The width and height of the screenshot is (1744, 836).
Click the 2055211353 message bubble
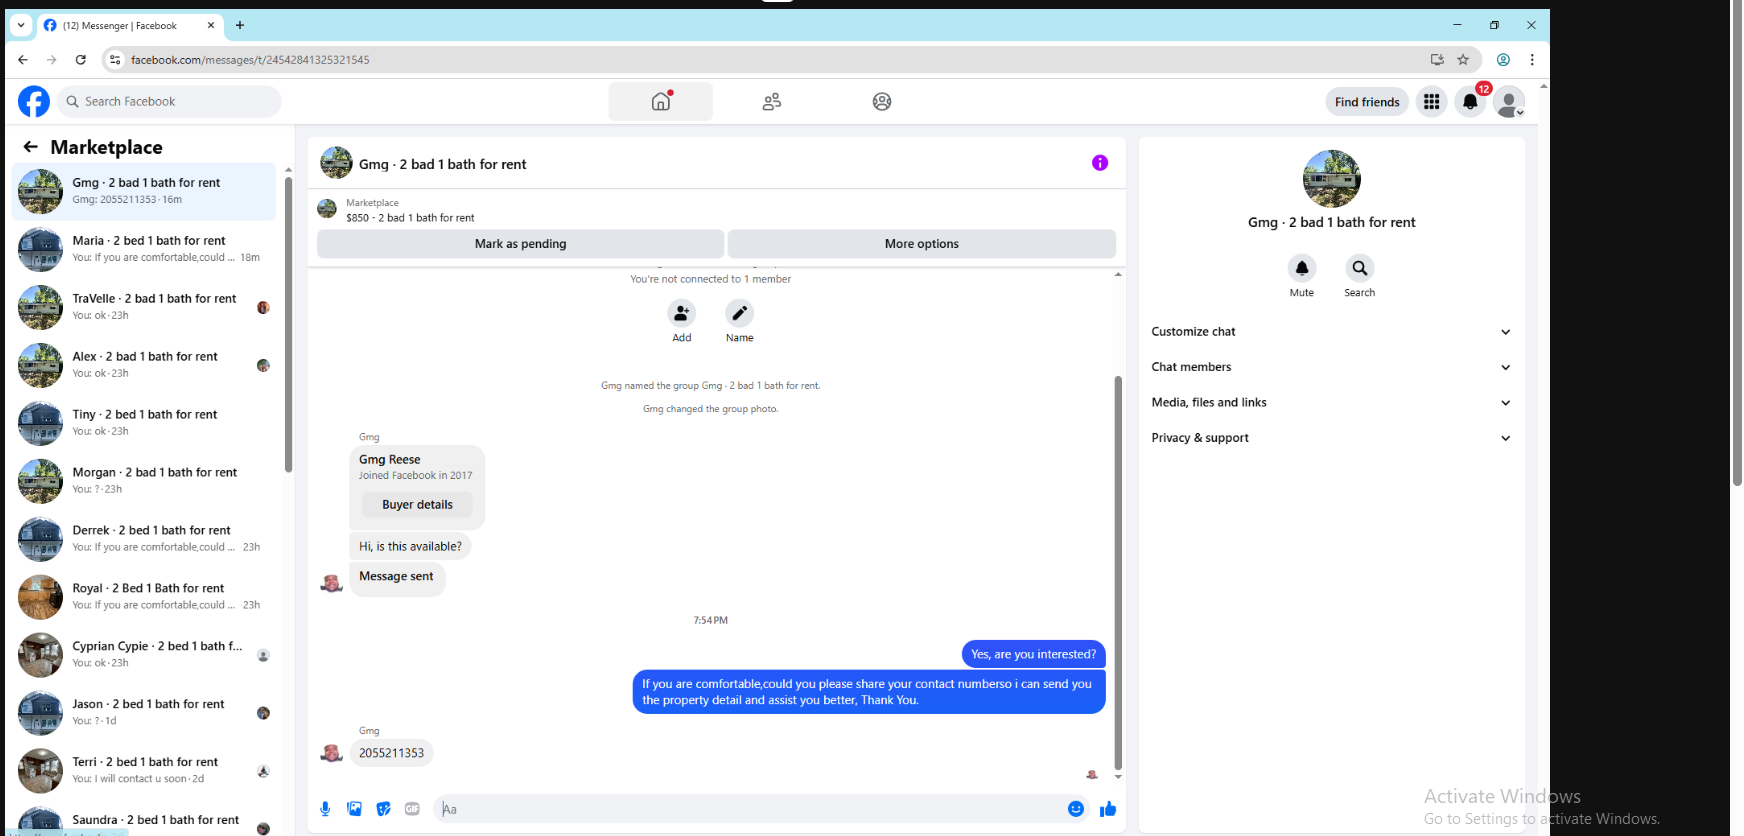point(391,753)
